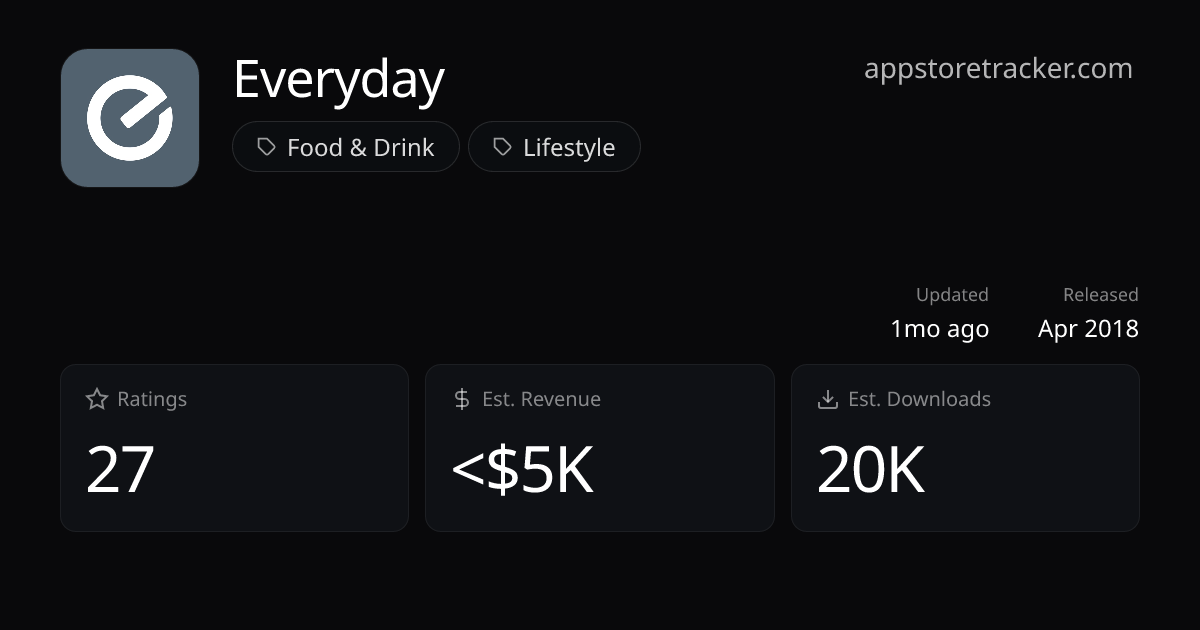This screenshot has width=1200, height=630.
Task: Click the Updated label
Action: [x=952, y=295]
